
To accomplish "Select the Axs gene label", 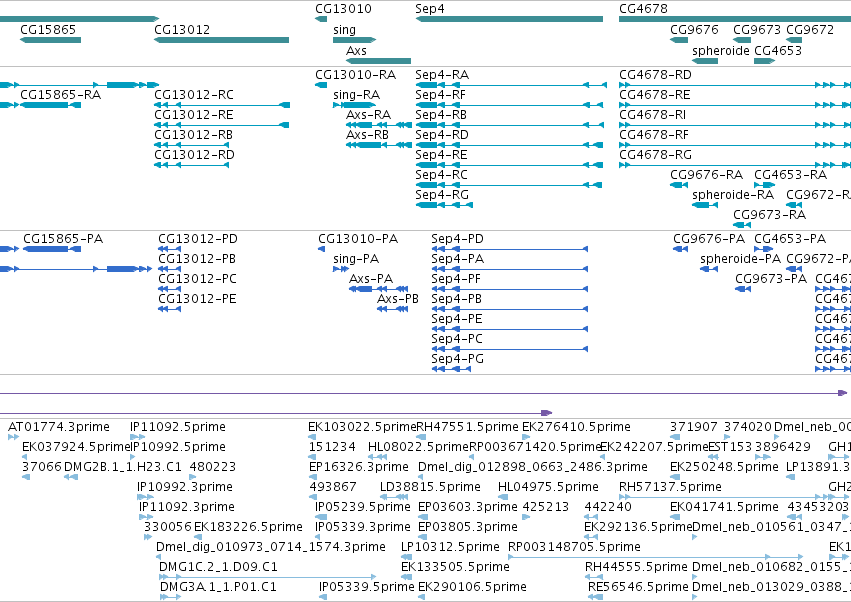I will tap(356, 50).
